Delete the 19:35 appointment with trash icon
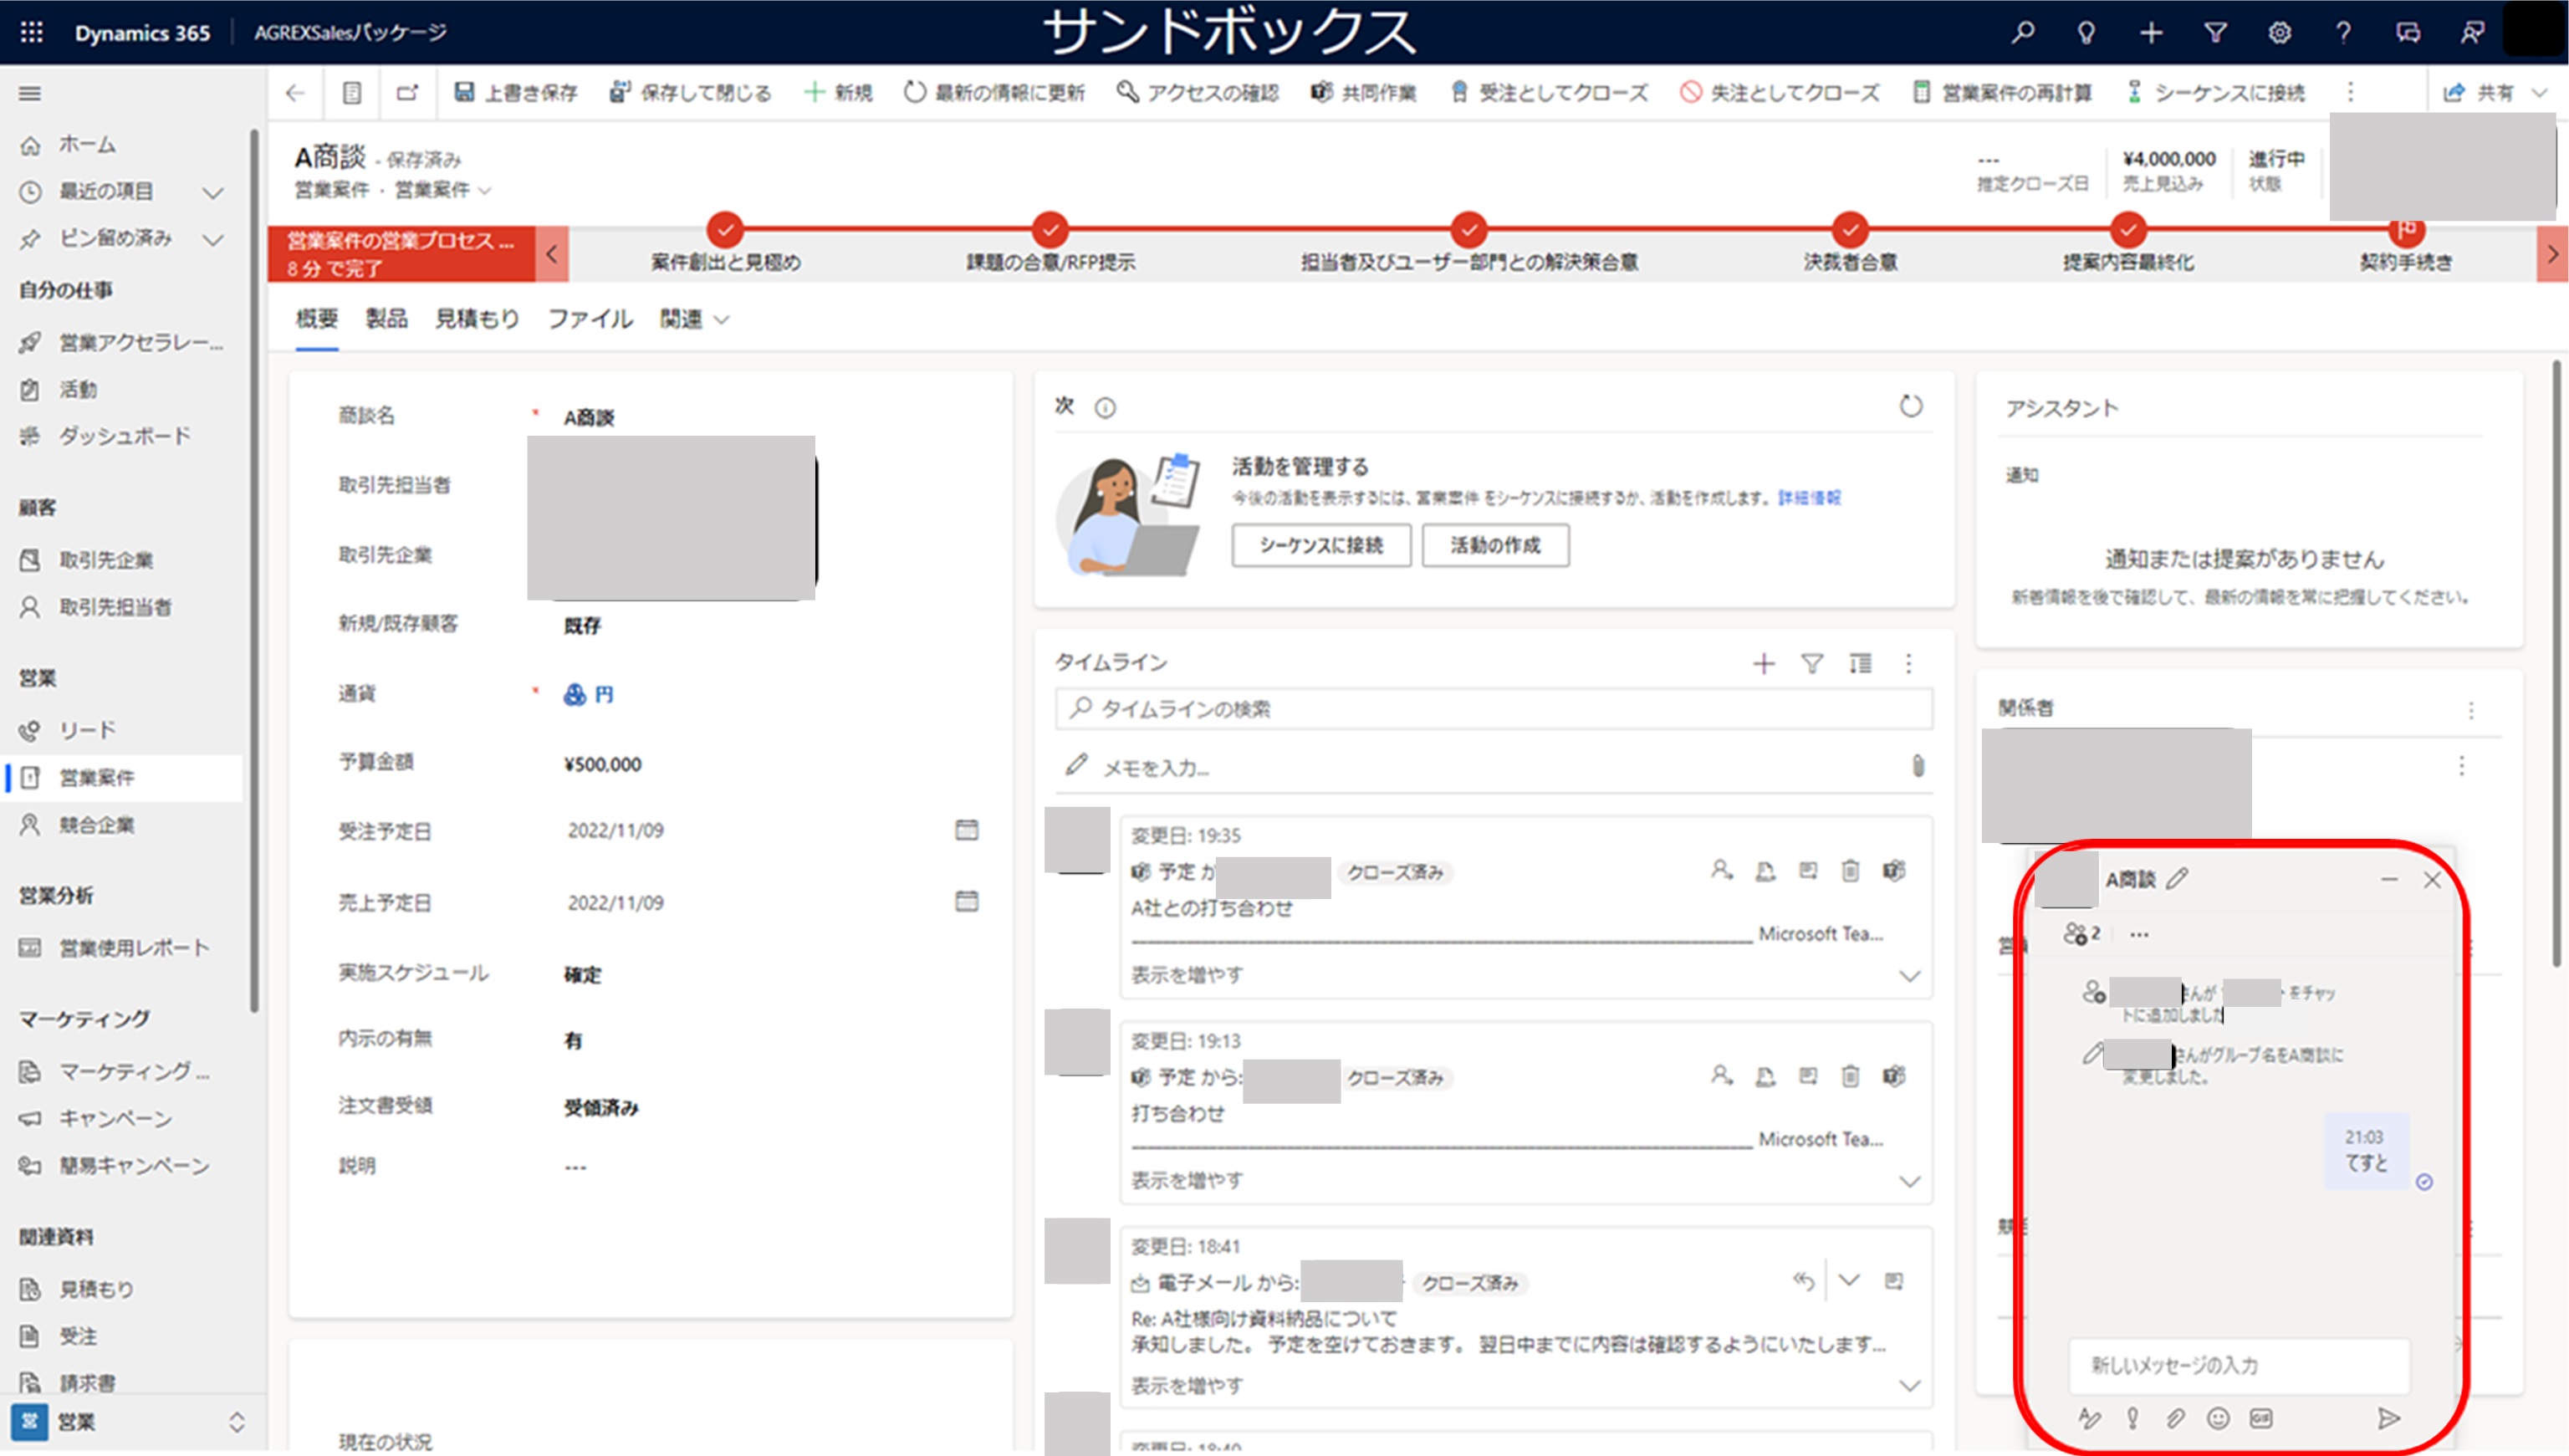2569x1456 pixels. [x=1850, y=871]
